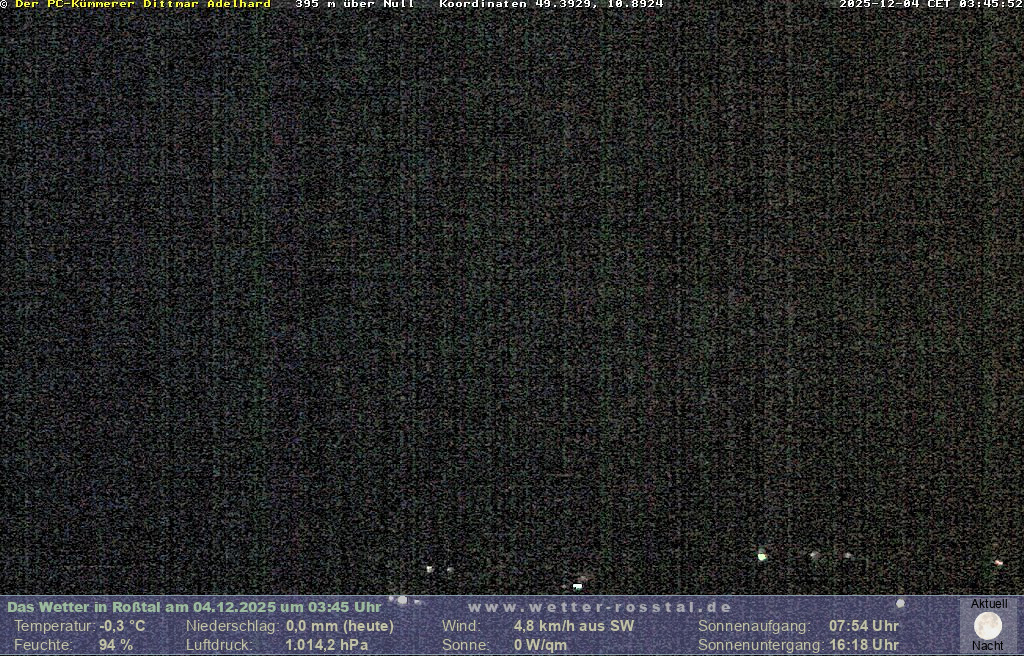Screen dimensions: 1024x656
Task: Click the bright white light at bottom center
Action: click(577, 586)
